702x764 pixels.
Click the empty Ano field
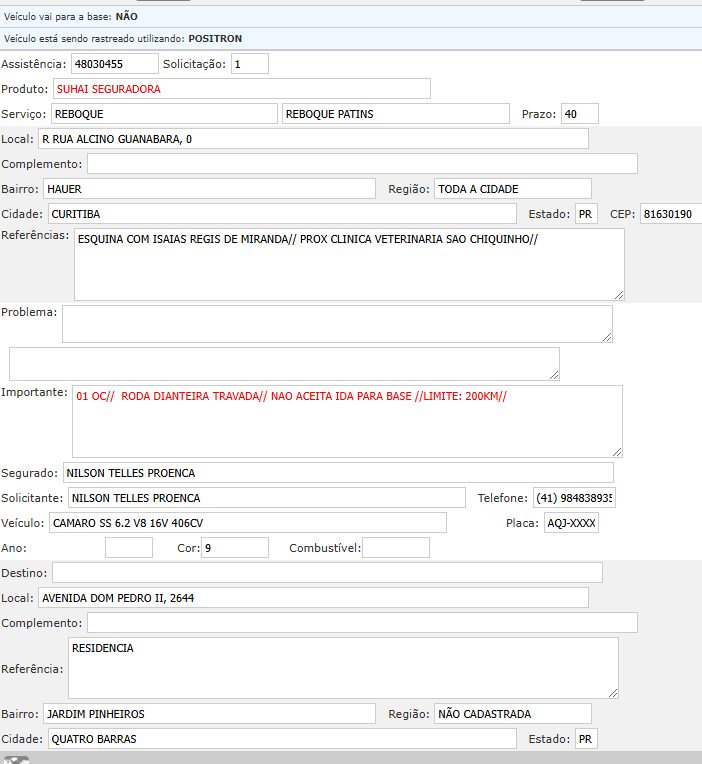coord(129,548)
